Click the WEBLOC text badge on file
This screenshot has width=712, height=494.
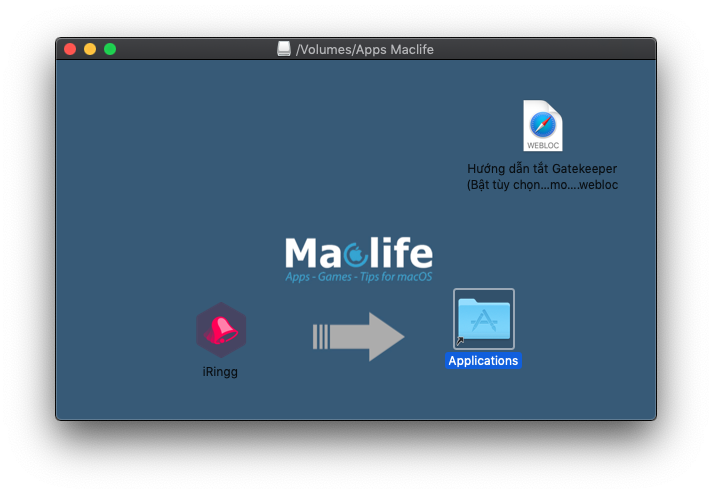(x=542, y=144)
